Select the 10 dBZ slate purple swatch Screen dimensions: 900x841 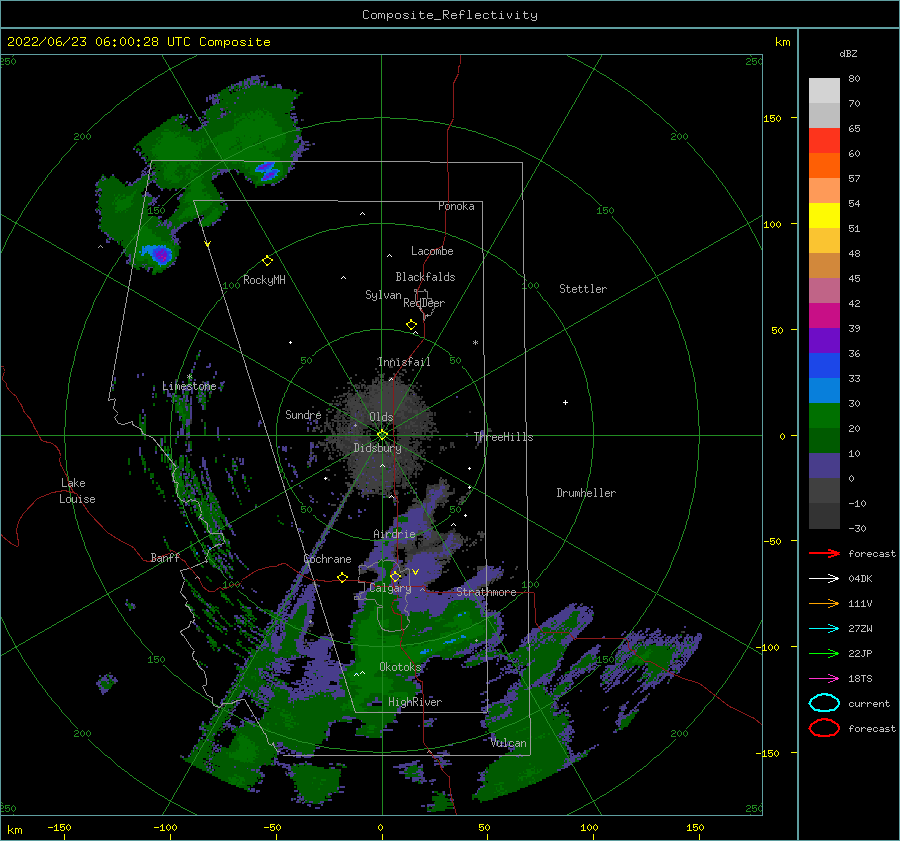point(824,465)
